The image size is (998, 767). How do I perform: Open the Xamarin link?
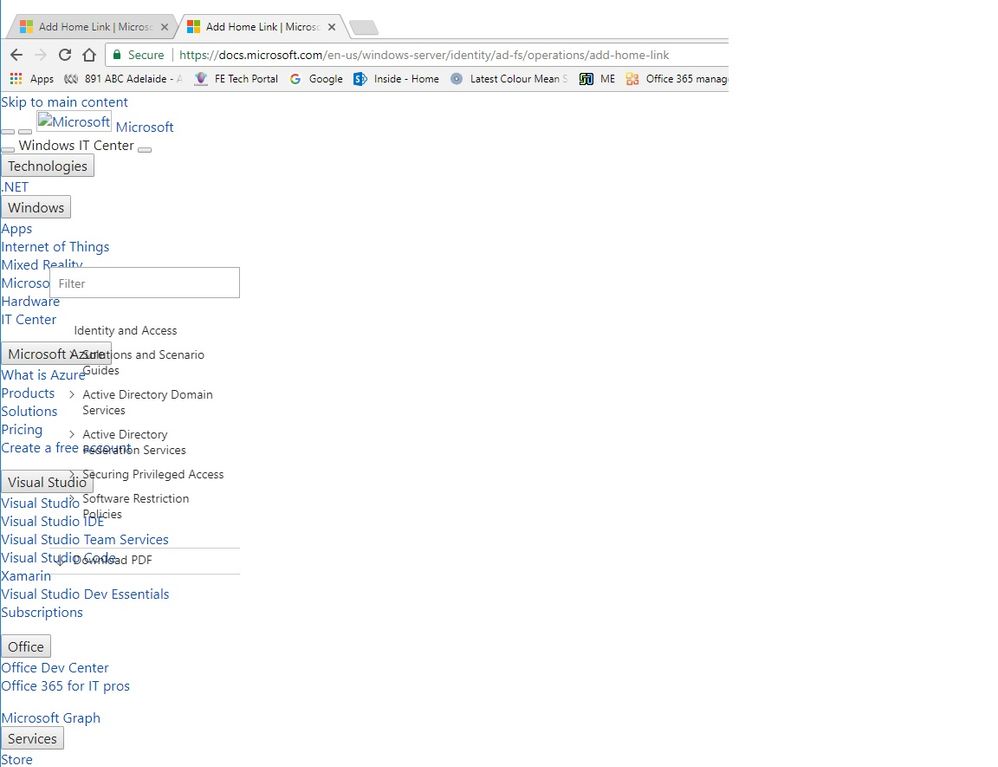[x=26, y=576]
